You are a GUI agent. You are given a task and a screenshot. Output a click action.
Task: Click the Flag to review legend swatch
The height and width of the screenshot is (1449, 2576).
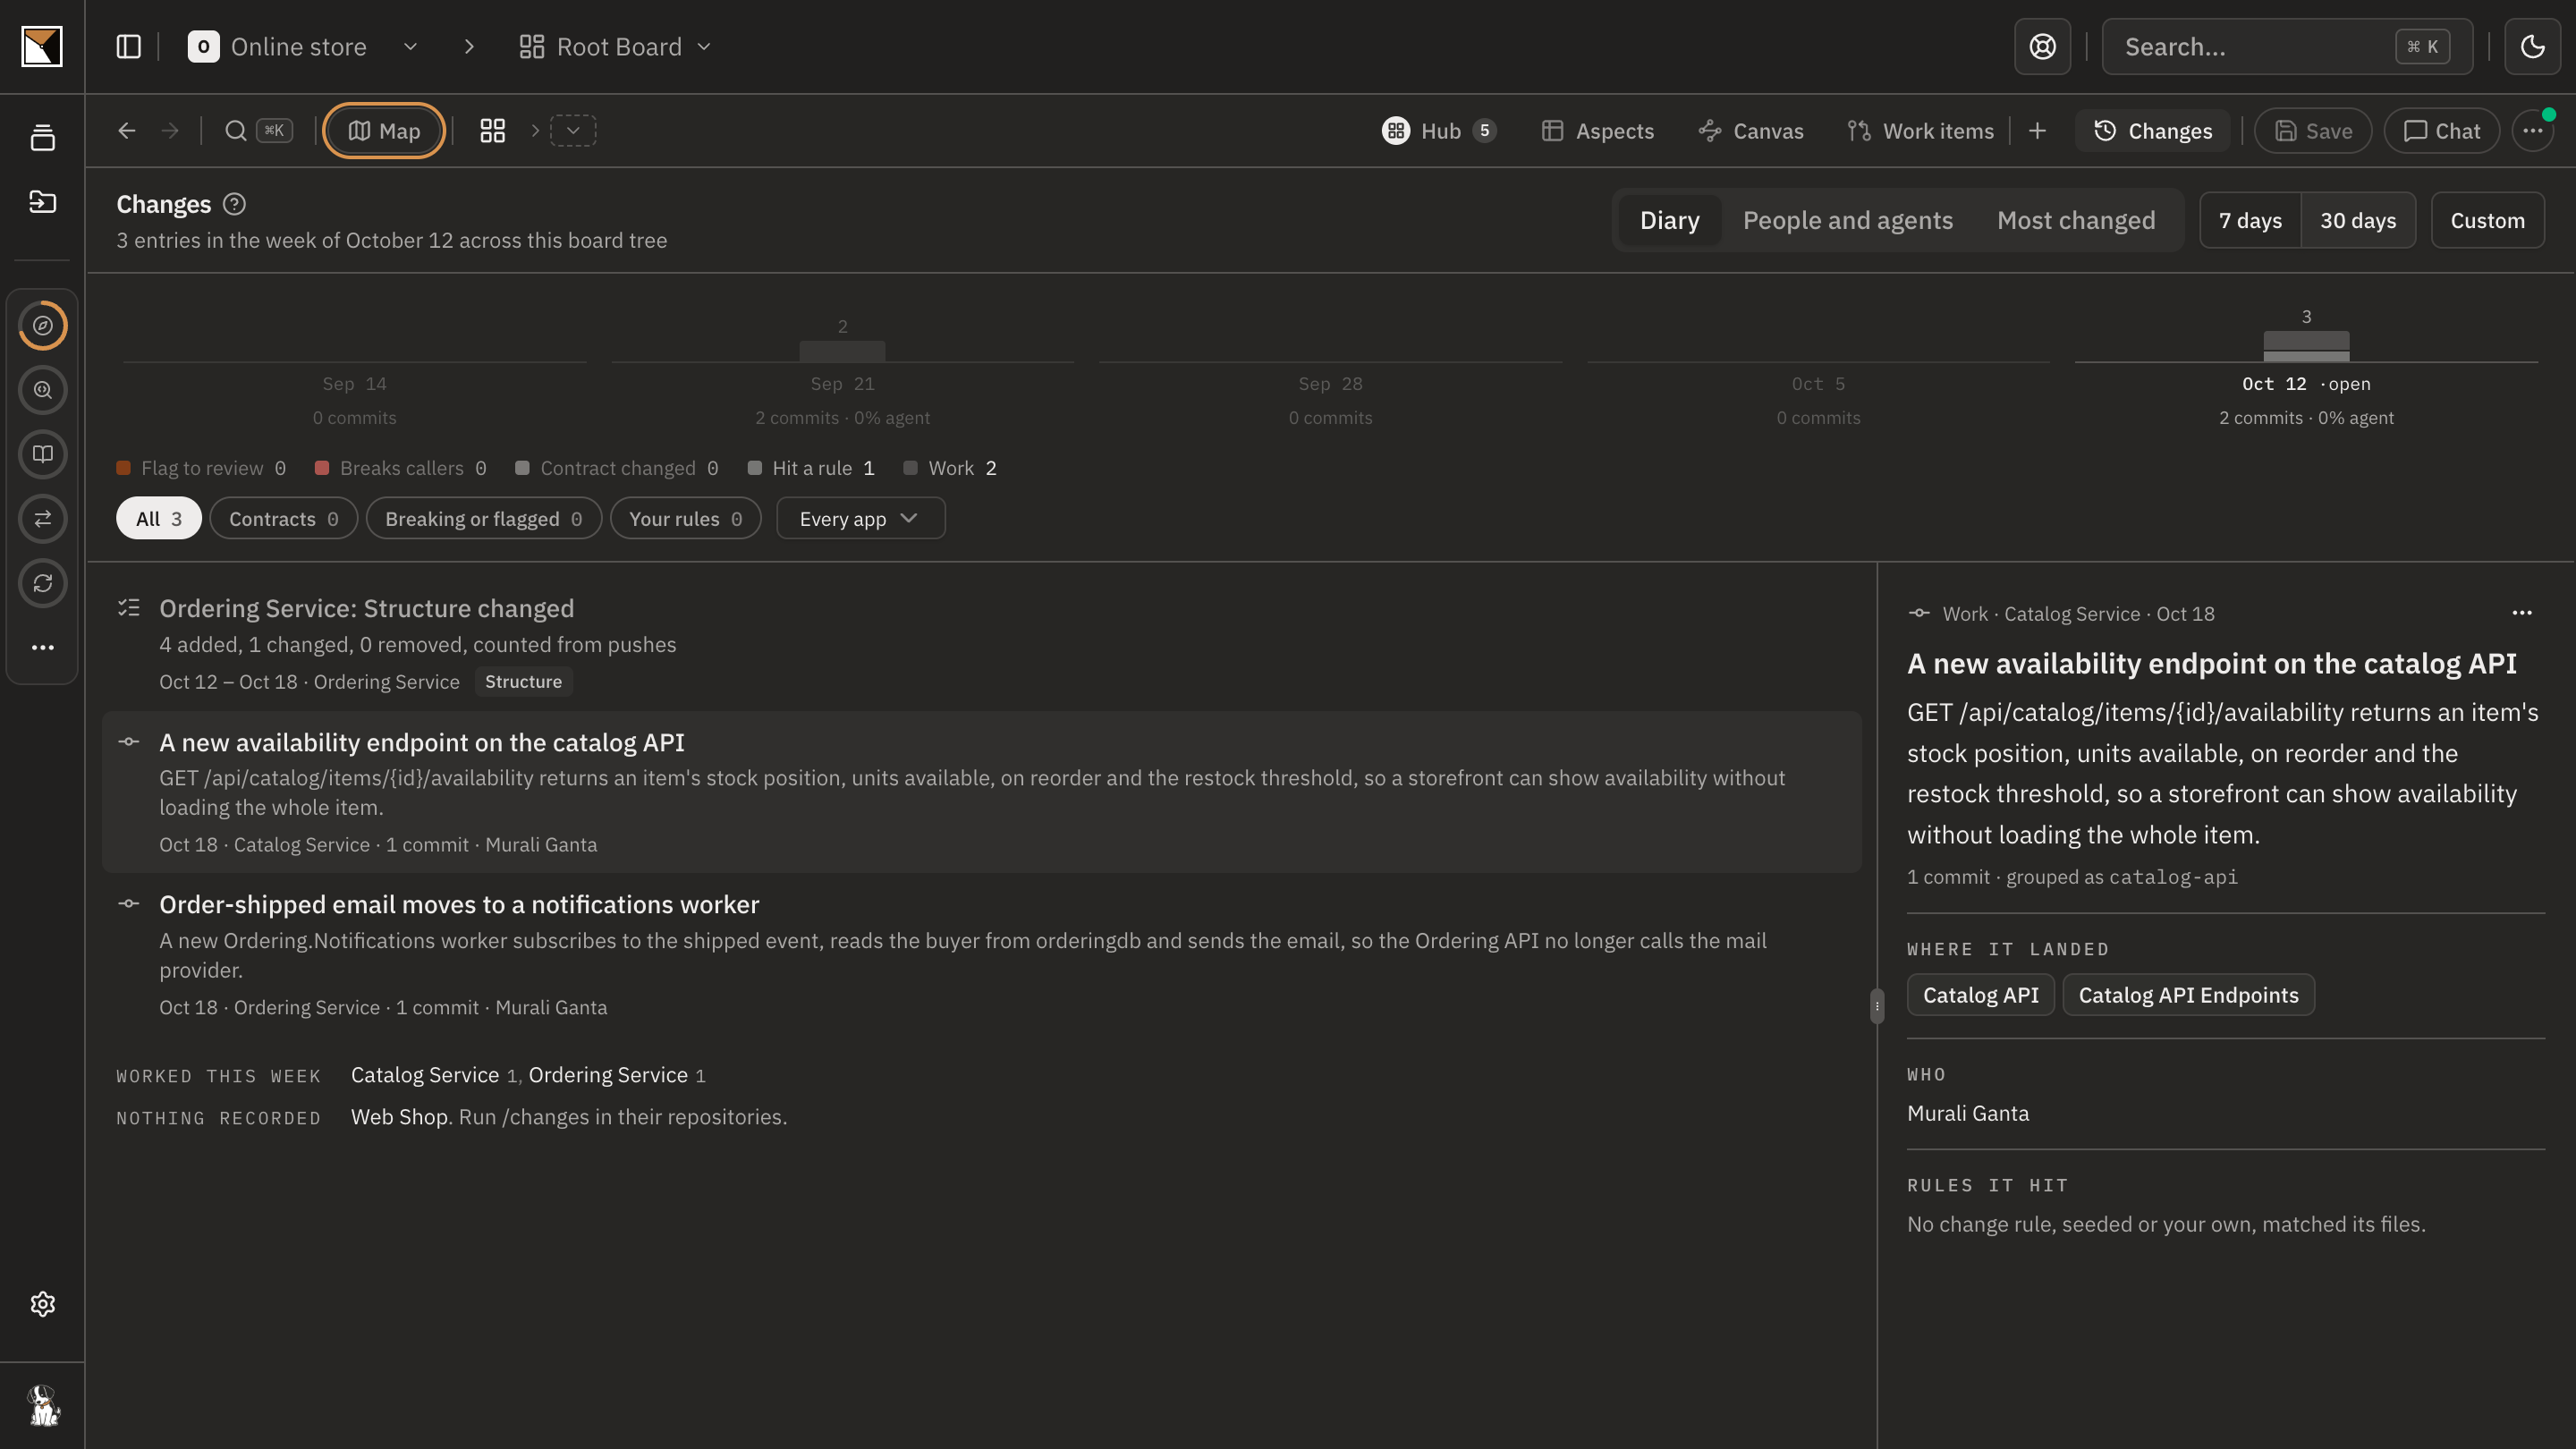[x=123, y=468]
